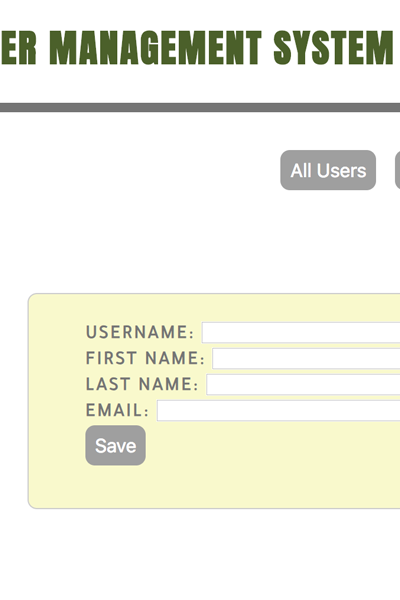Click the FIRST NAME label
The width and height of the screenshot is (400, 600).
coord(145,358)
